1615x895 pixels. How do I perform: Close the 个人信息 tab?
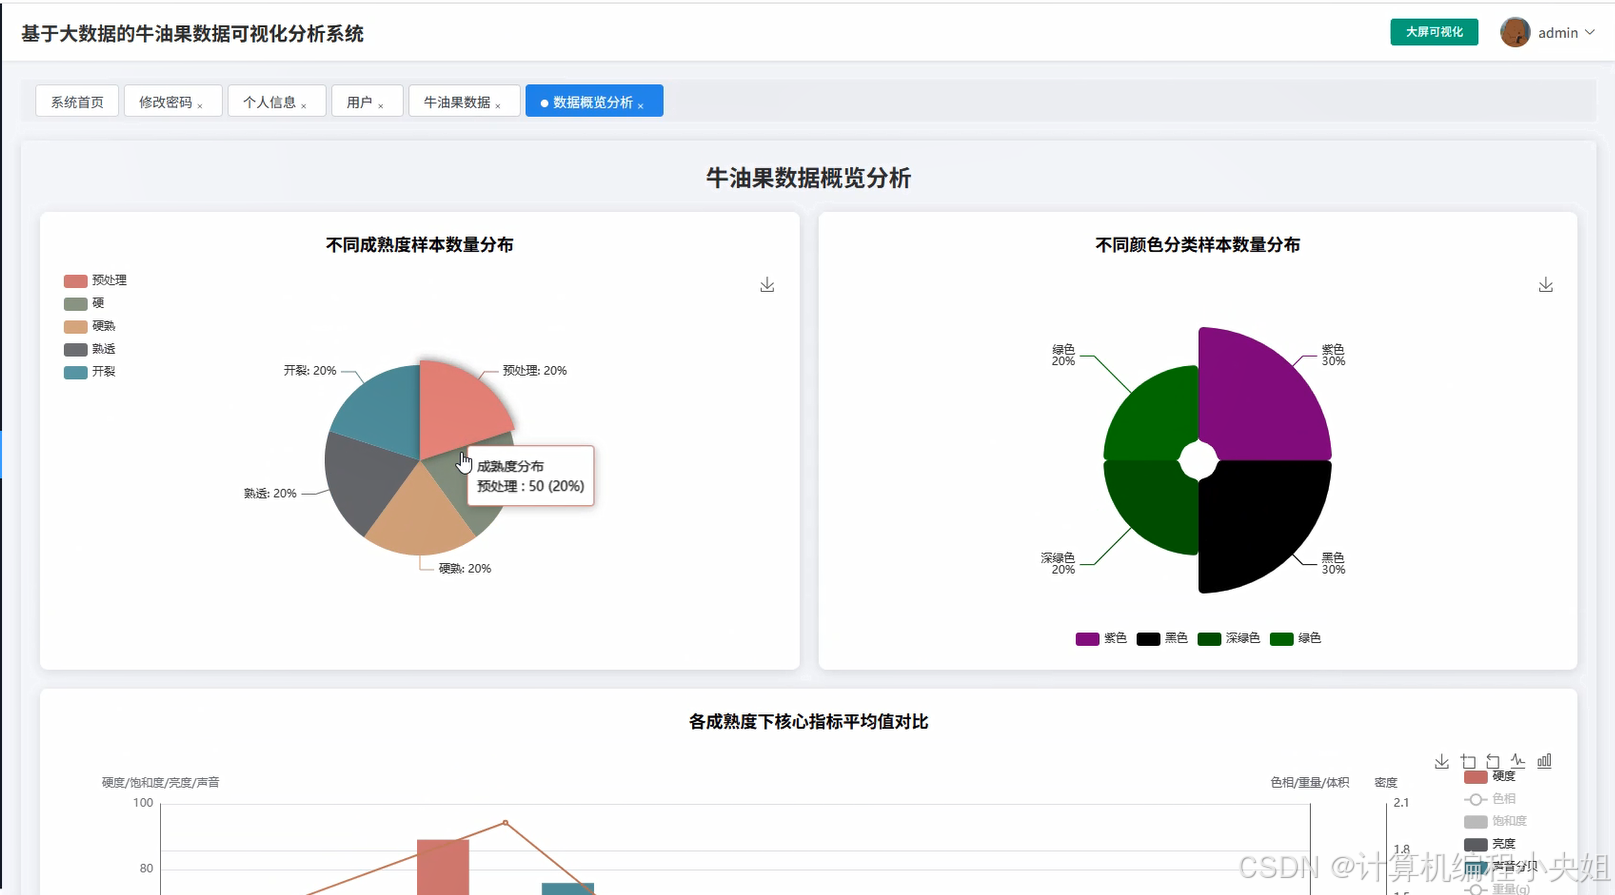304,105
